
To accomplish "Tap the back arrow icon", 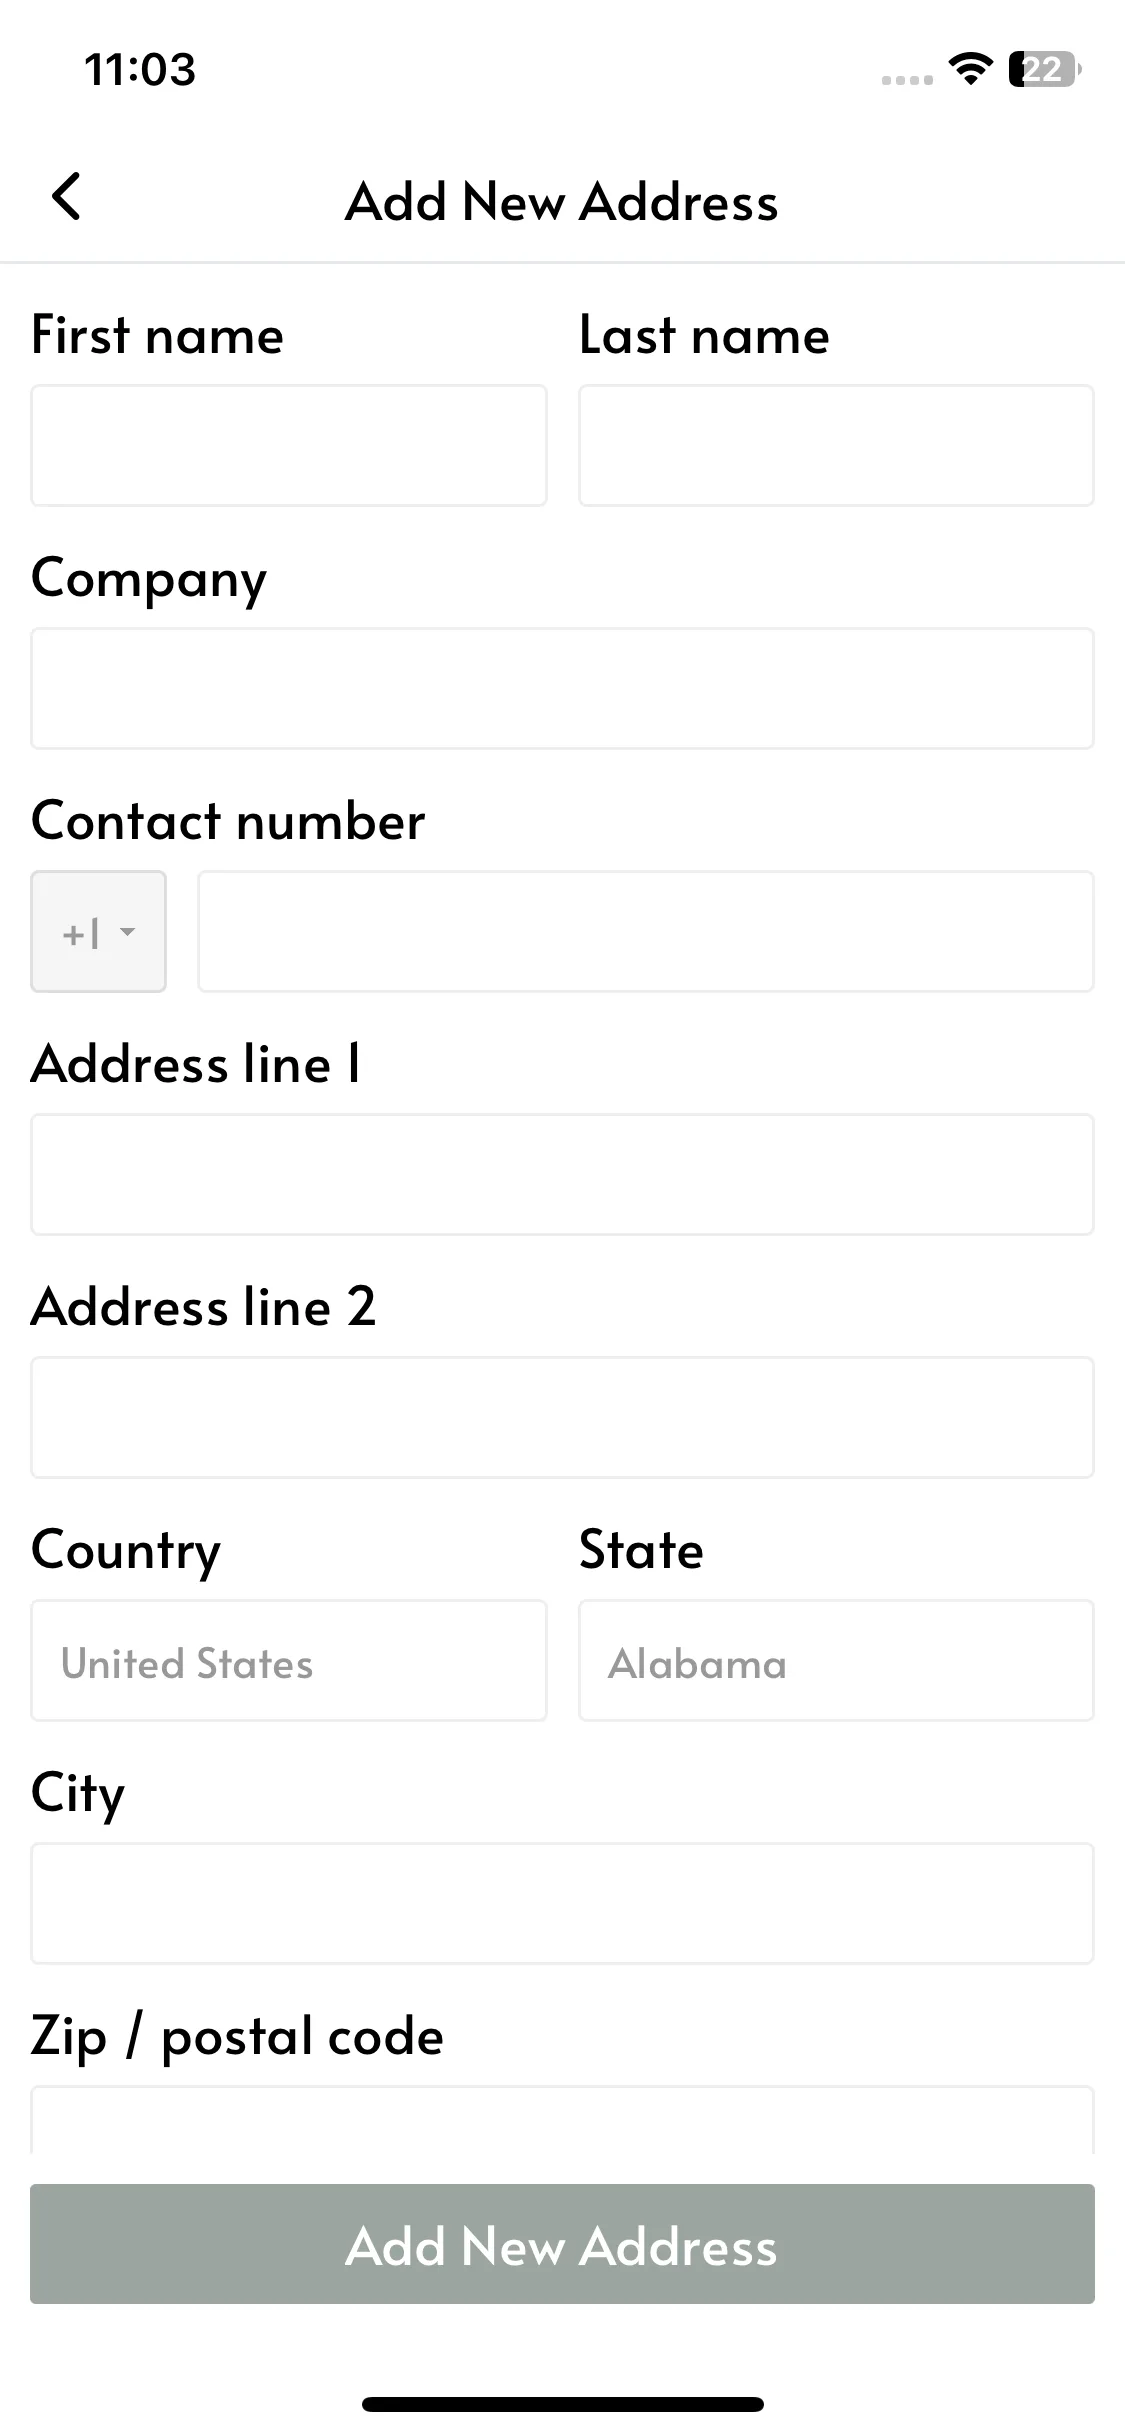I will point(66,197).
